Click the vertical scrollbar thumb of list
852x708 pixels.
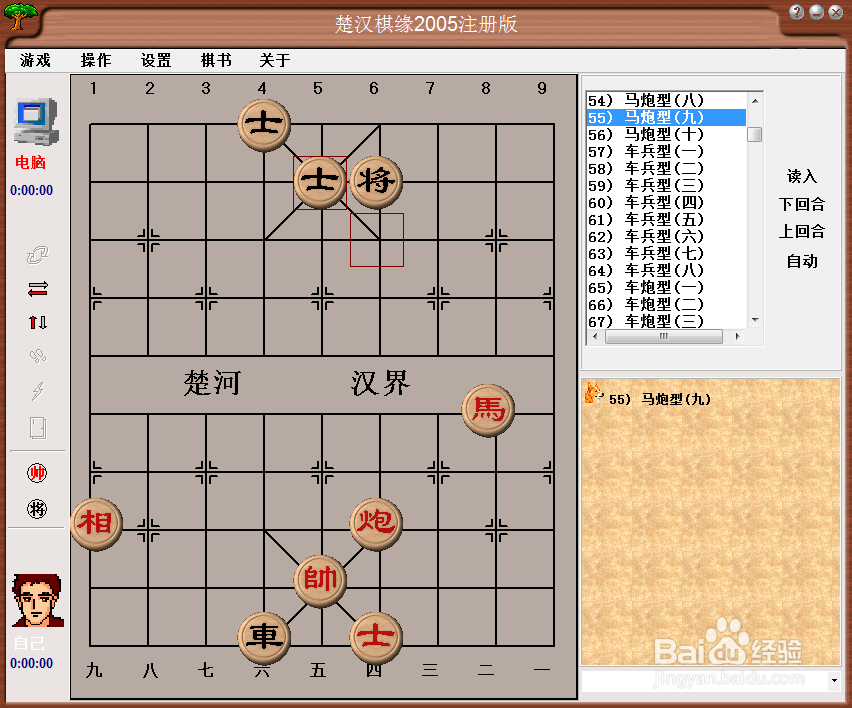tap(755, 134)
